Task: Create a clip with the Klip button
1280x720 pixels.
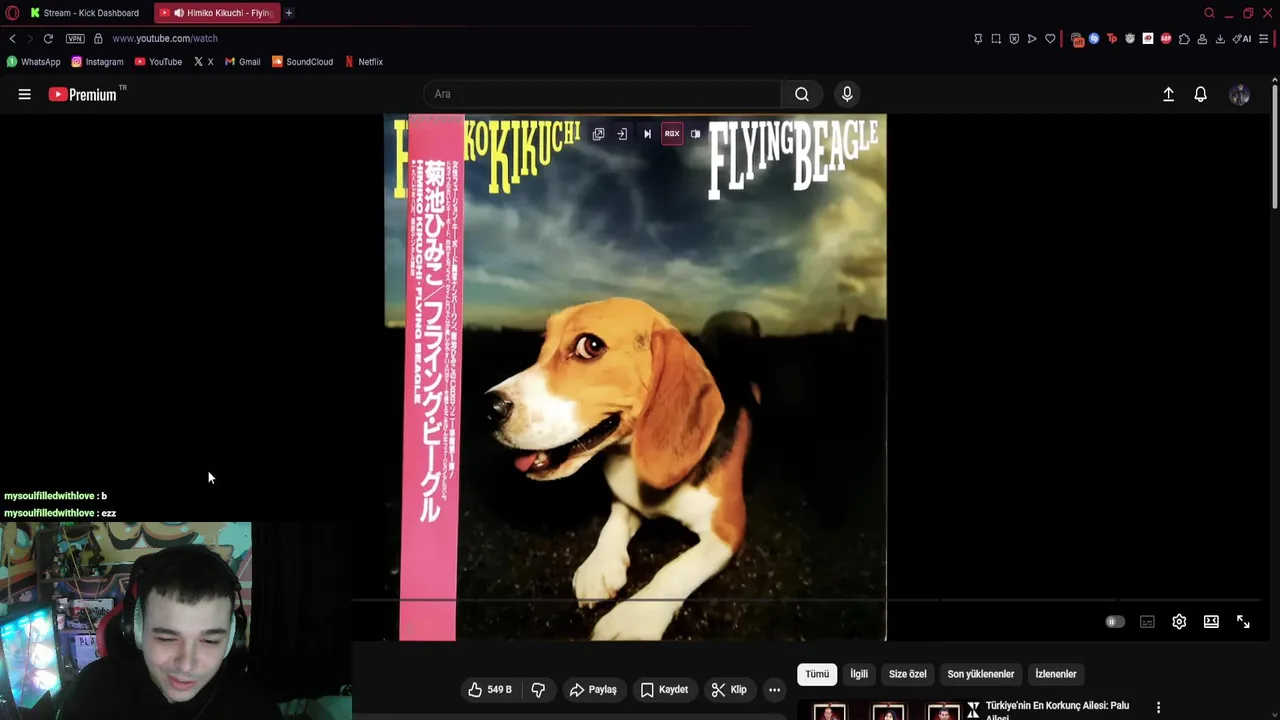Action: pos(729,690)
